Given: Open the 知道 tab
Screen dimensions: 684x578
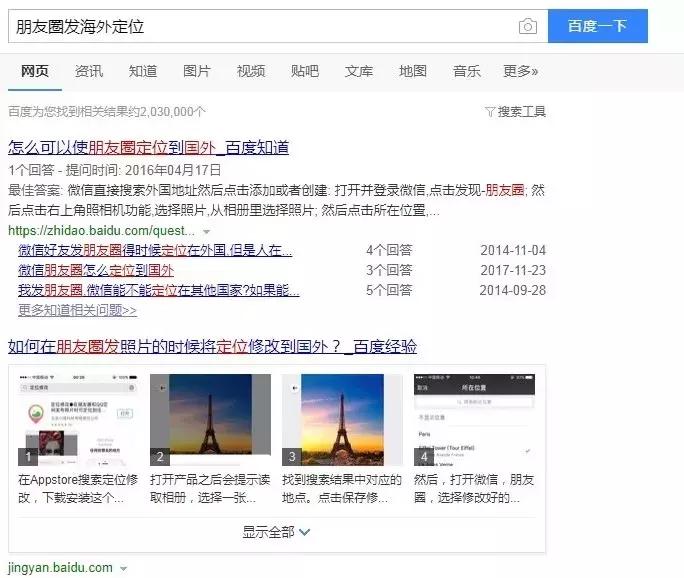Looking at the screenshot, I should 143,71.
